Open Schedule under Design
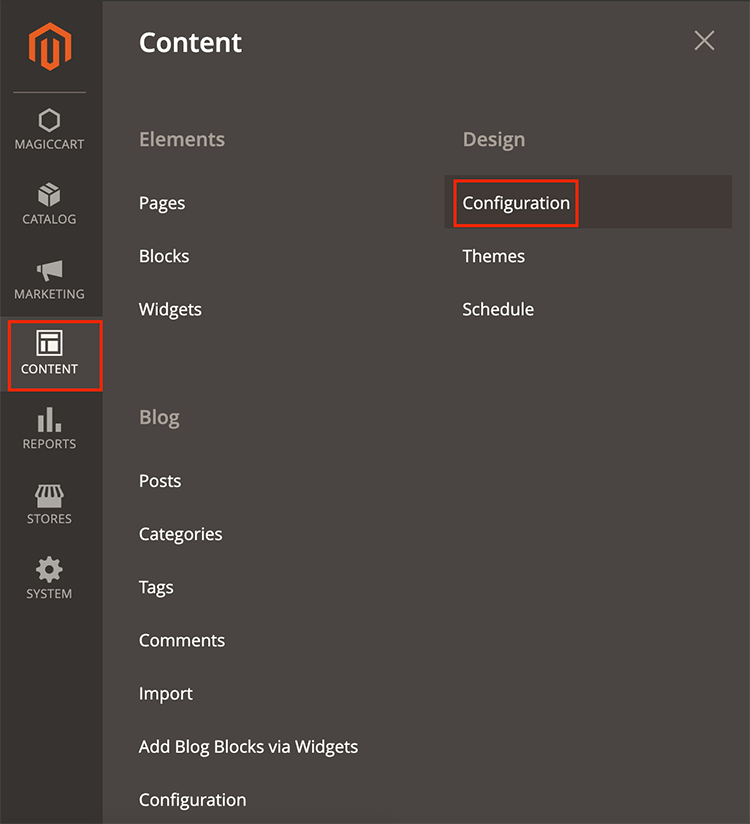This screenshot has width=750, height=824. pyautogui.click(x=498, y=309)
